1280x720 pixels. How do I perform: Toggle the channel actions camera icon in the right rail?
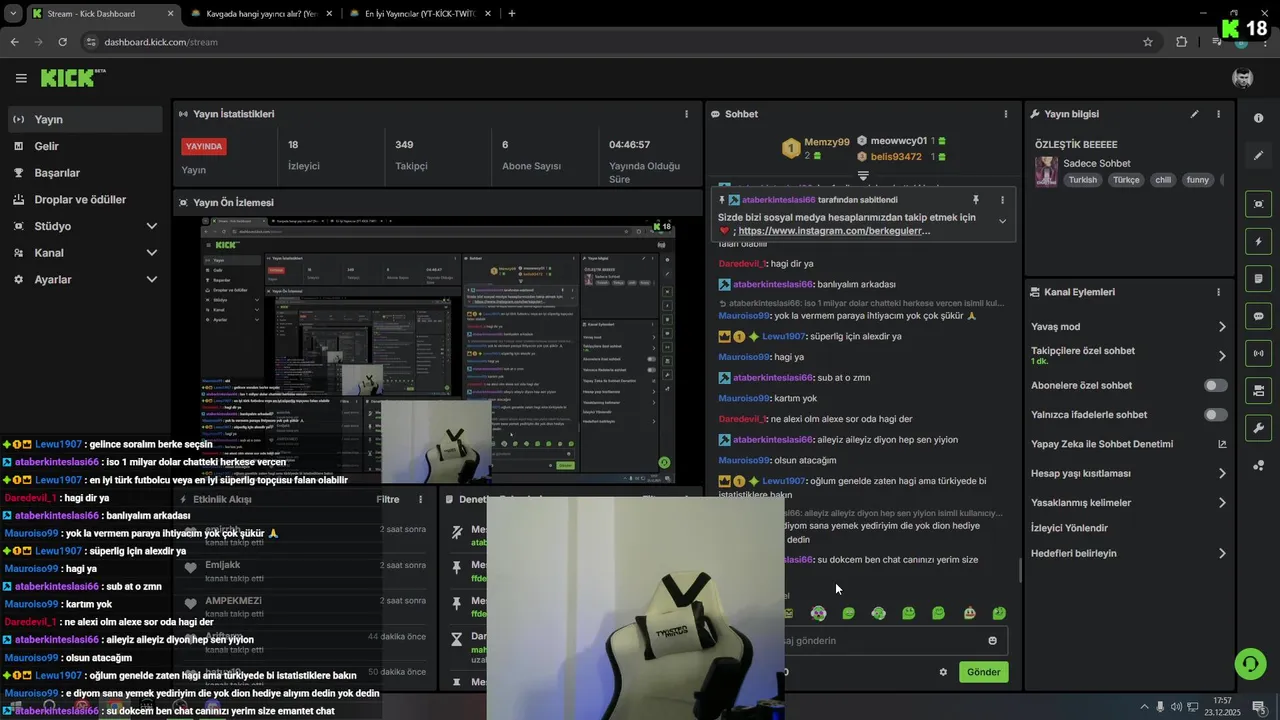[x=1258, y=390]
